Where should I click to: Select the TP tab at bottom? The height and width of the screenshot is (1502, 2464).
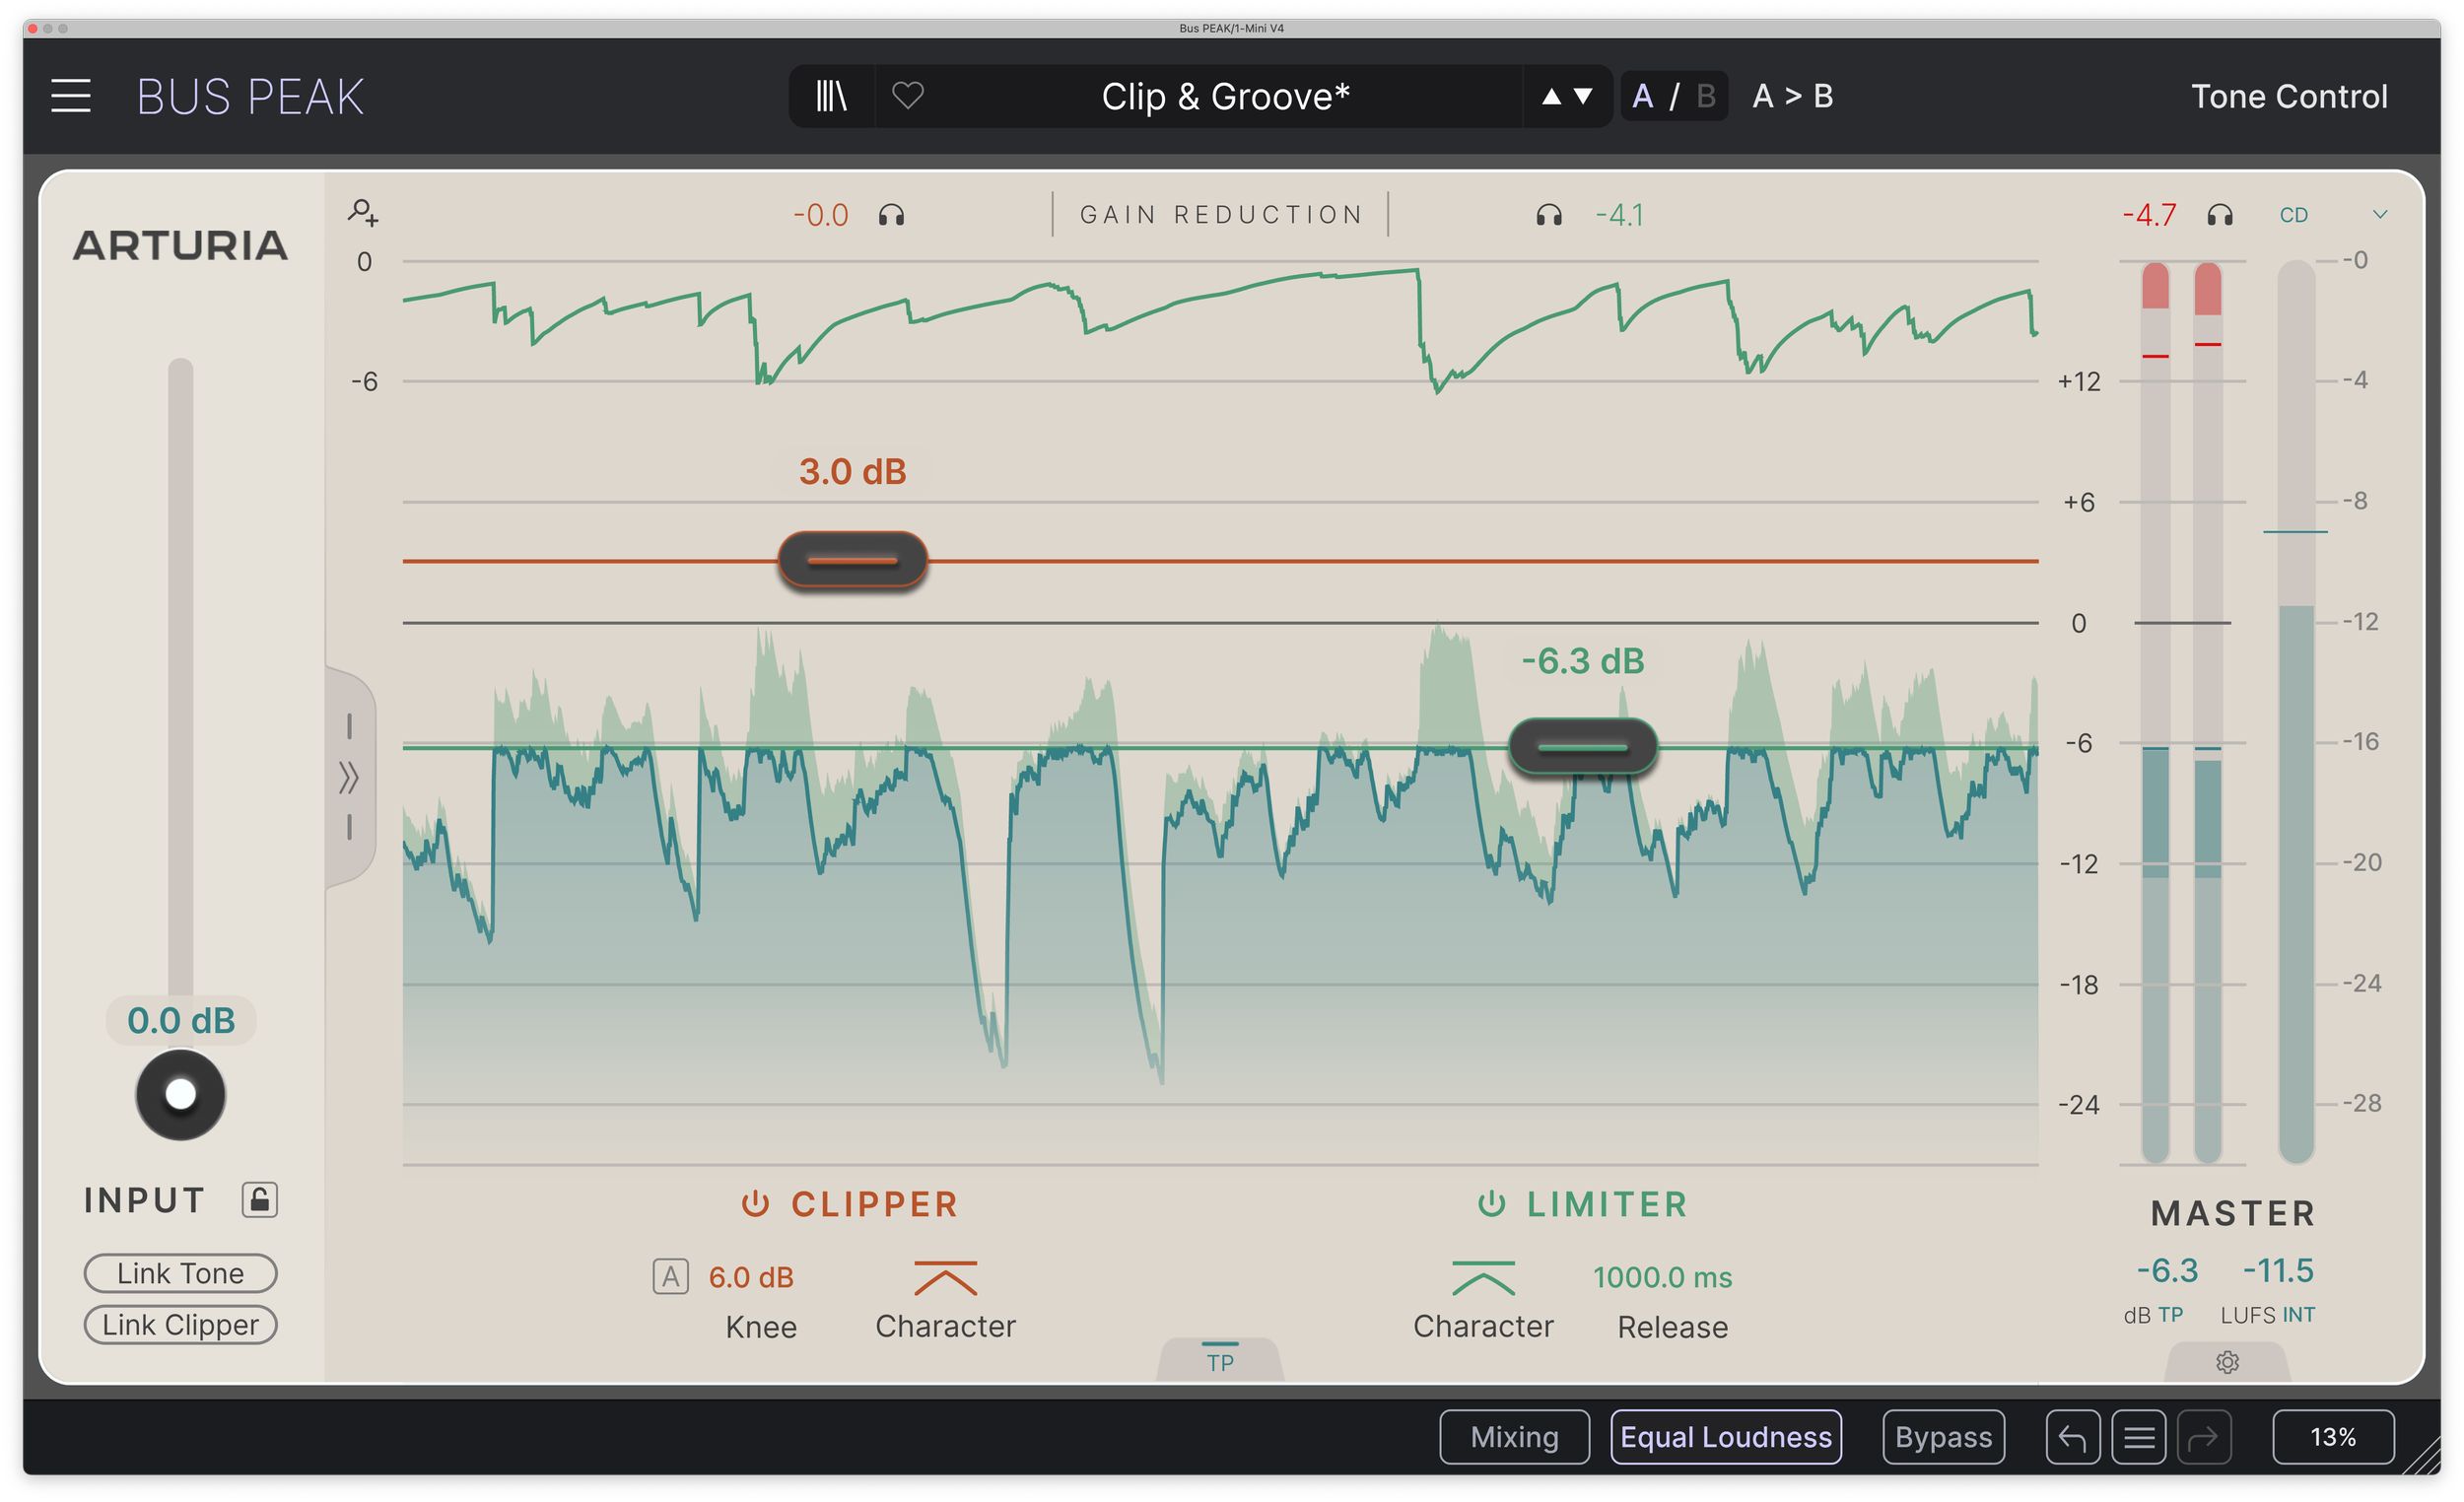click(1220, 1360)
